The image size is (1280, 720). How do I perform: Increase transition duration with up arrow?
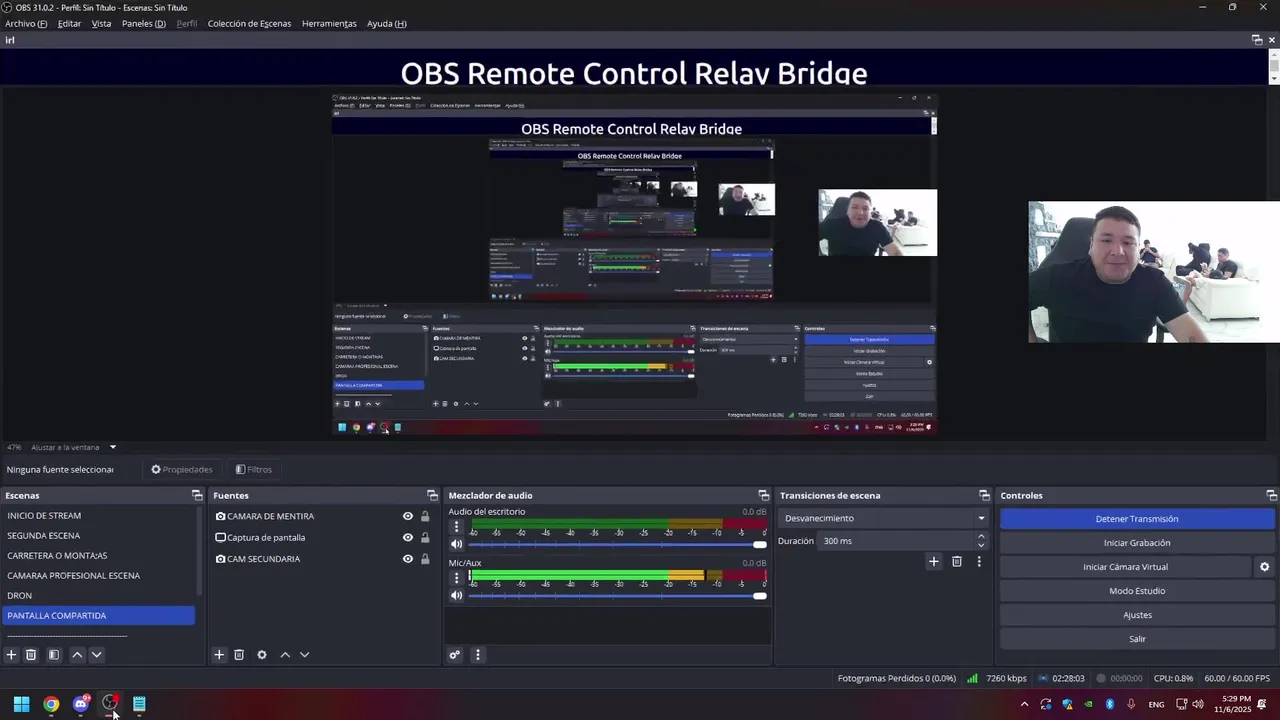[x=981, y=536]
